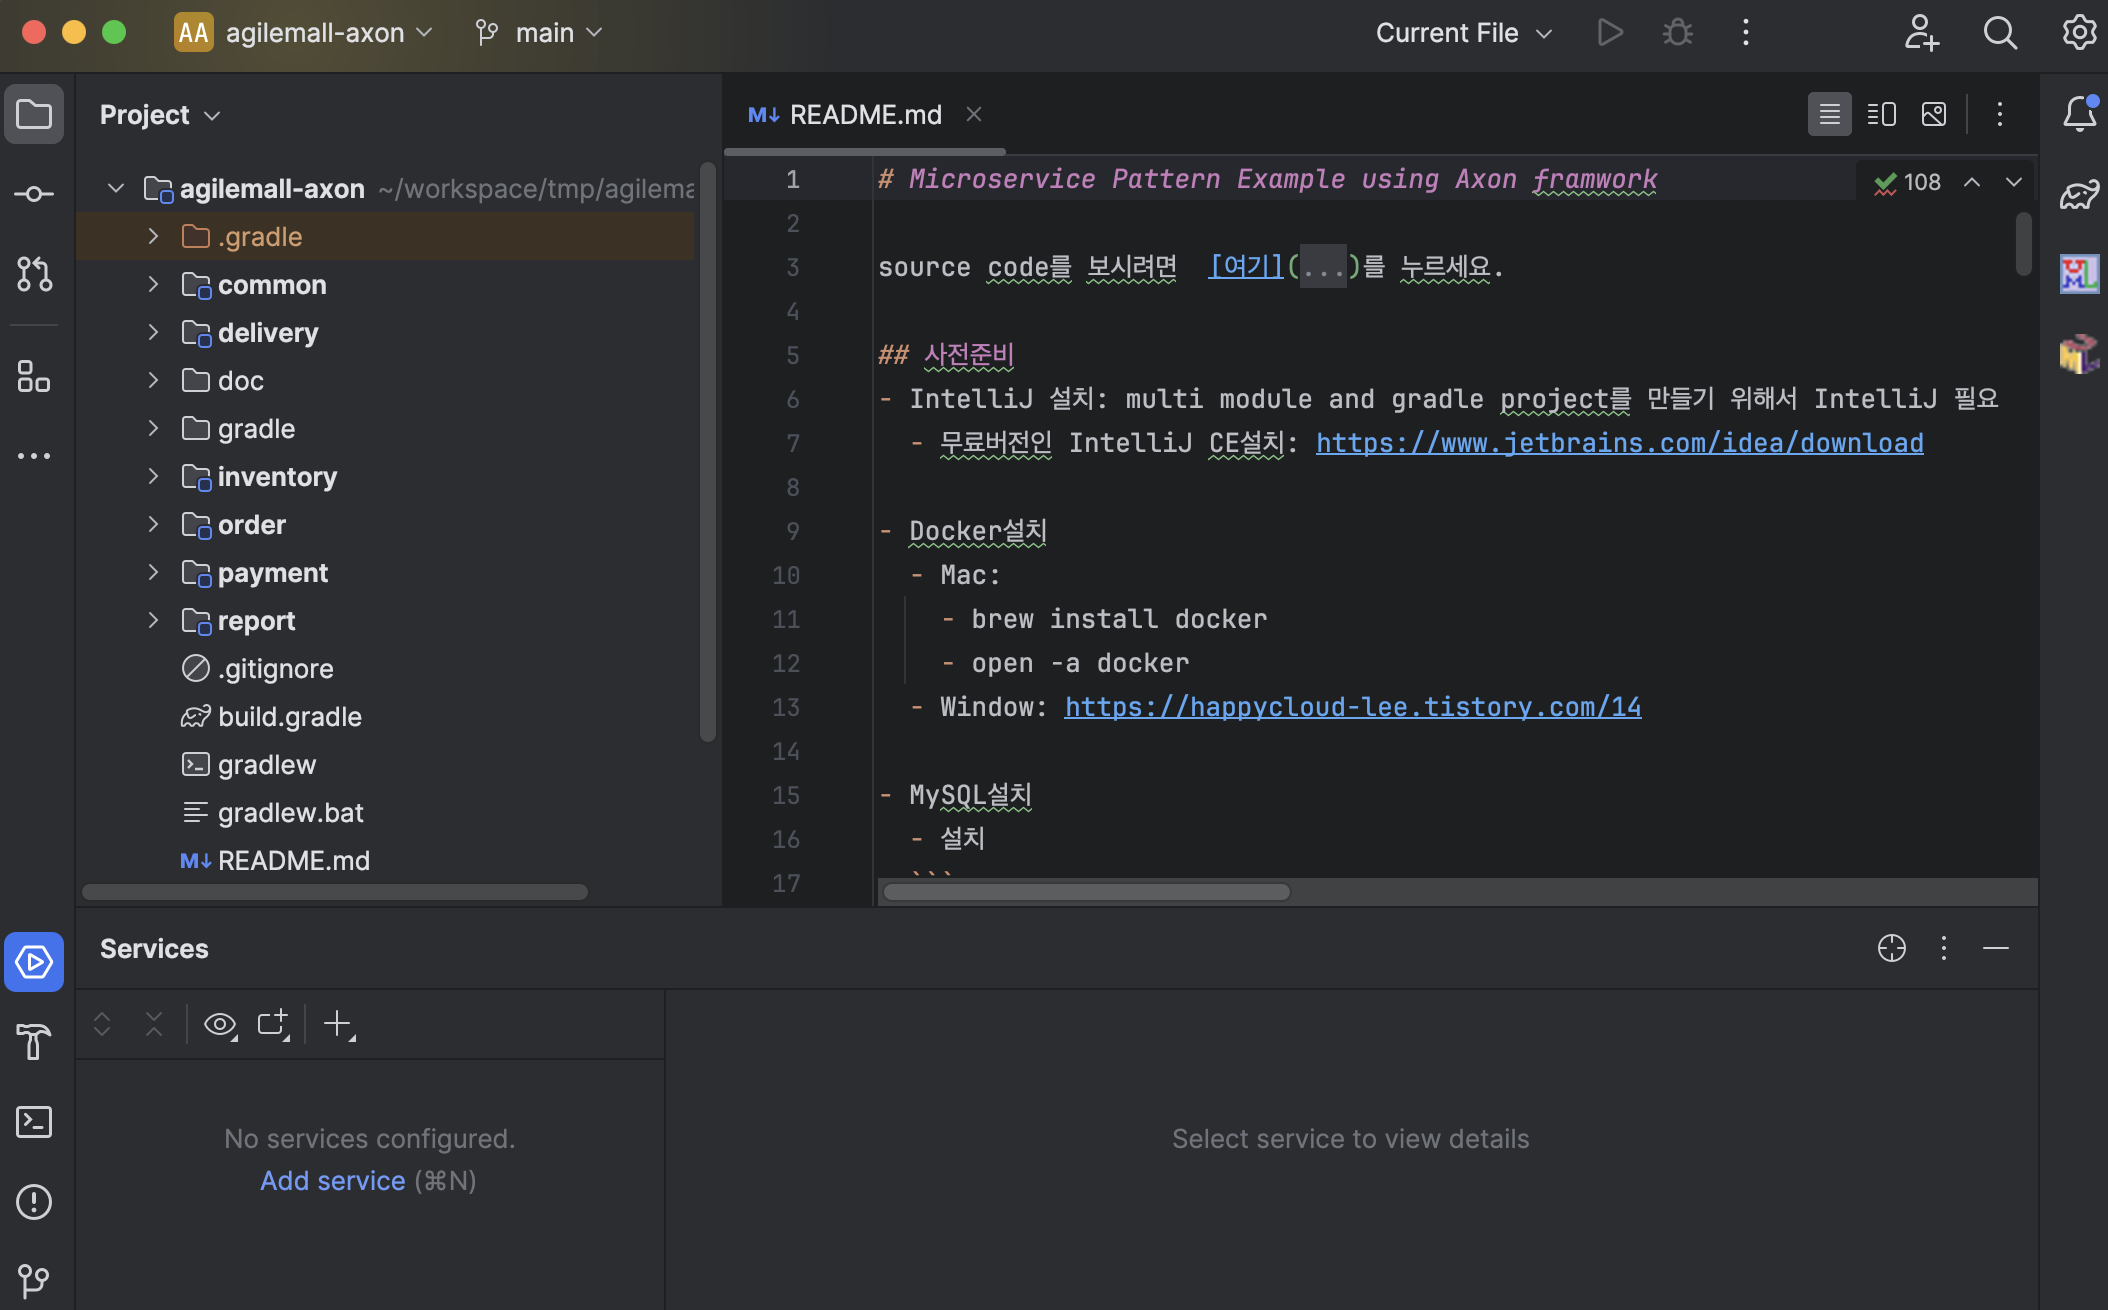Click the Debug bug icon
The width and height of the screenshot is (2108, 1310).
[x=1677, y=33]
